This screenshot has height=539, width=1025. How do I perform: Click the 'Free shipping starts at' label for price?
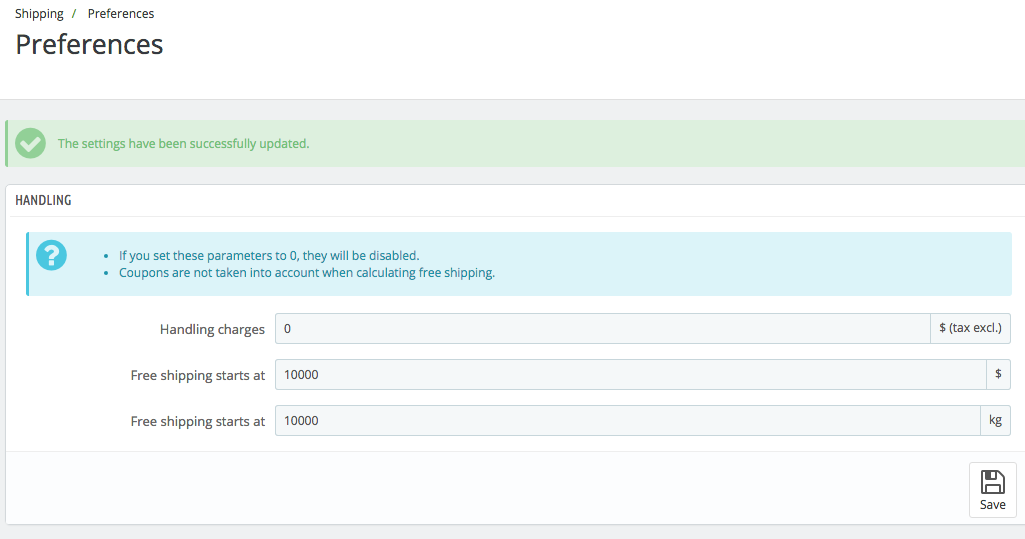[x=198, y=375]
